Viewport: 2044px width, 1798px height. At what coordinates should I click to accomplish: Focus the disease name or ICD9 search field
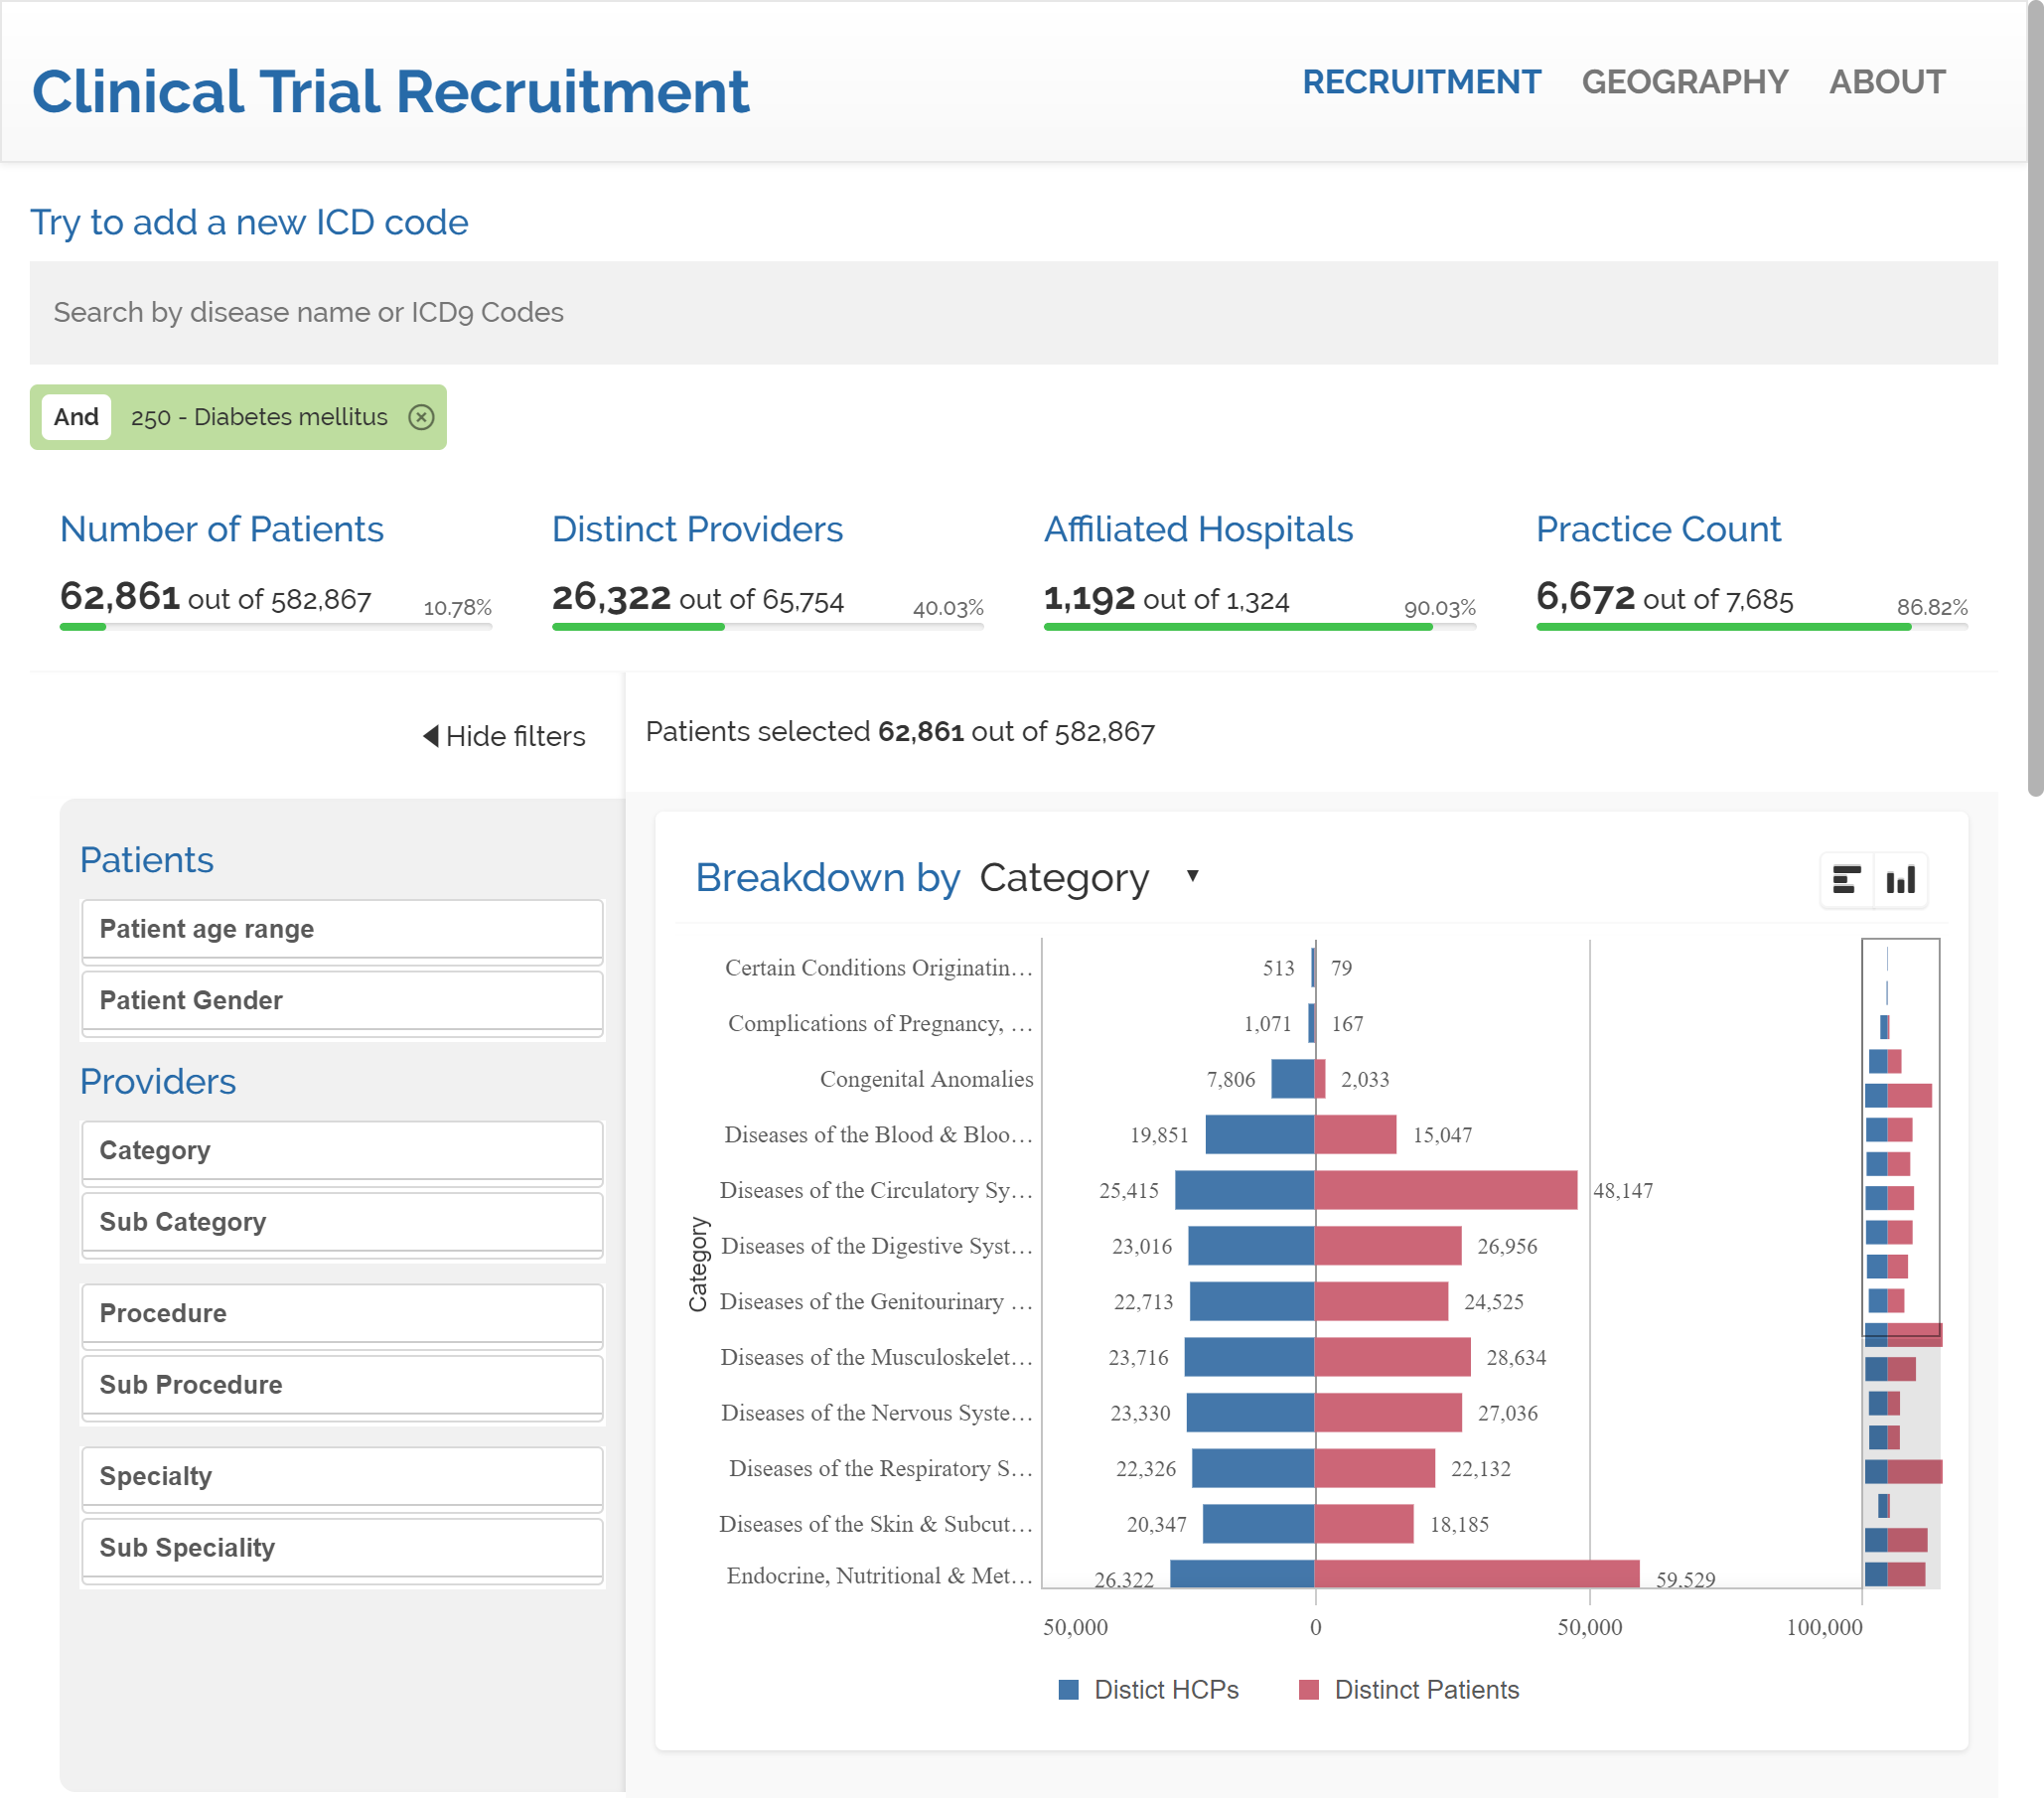coord(1013,313)
